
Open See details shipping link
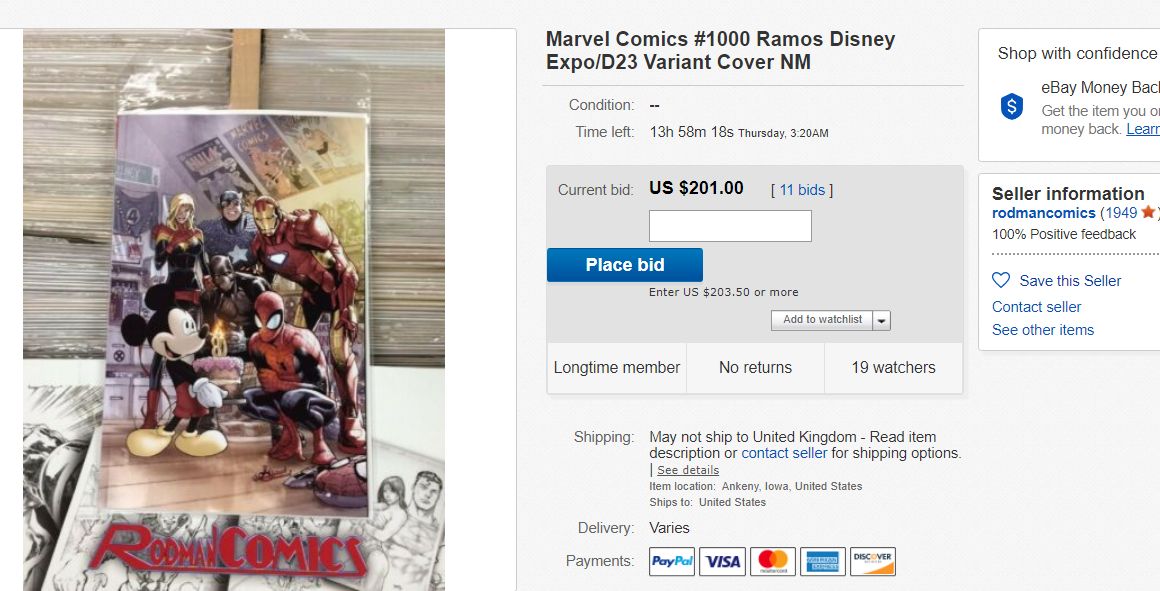688,470
